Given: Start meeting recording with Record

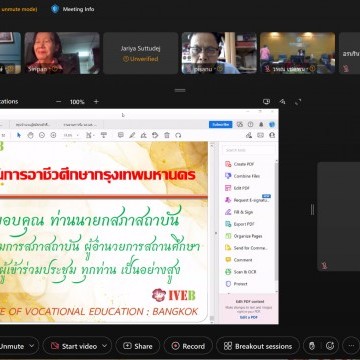Looking at the screenshot, I should pos(188,346).
